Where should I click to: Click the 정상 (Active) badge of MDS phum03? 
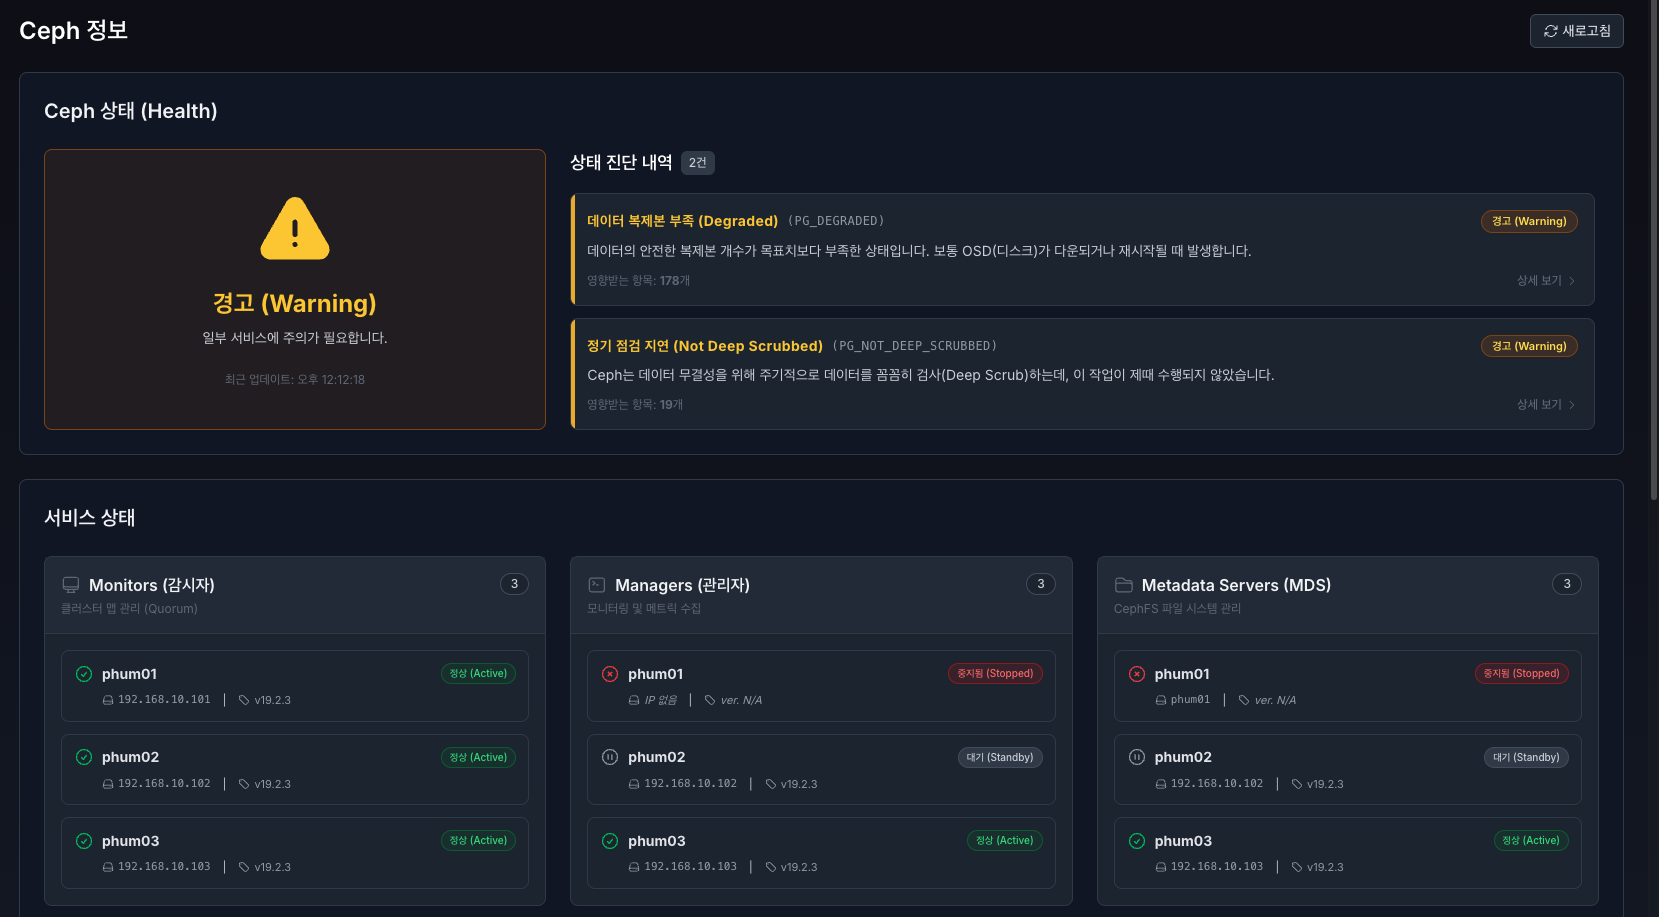[1531, 840]
